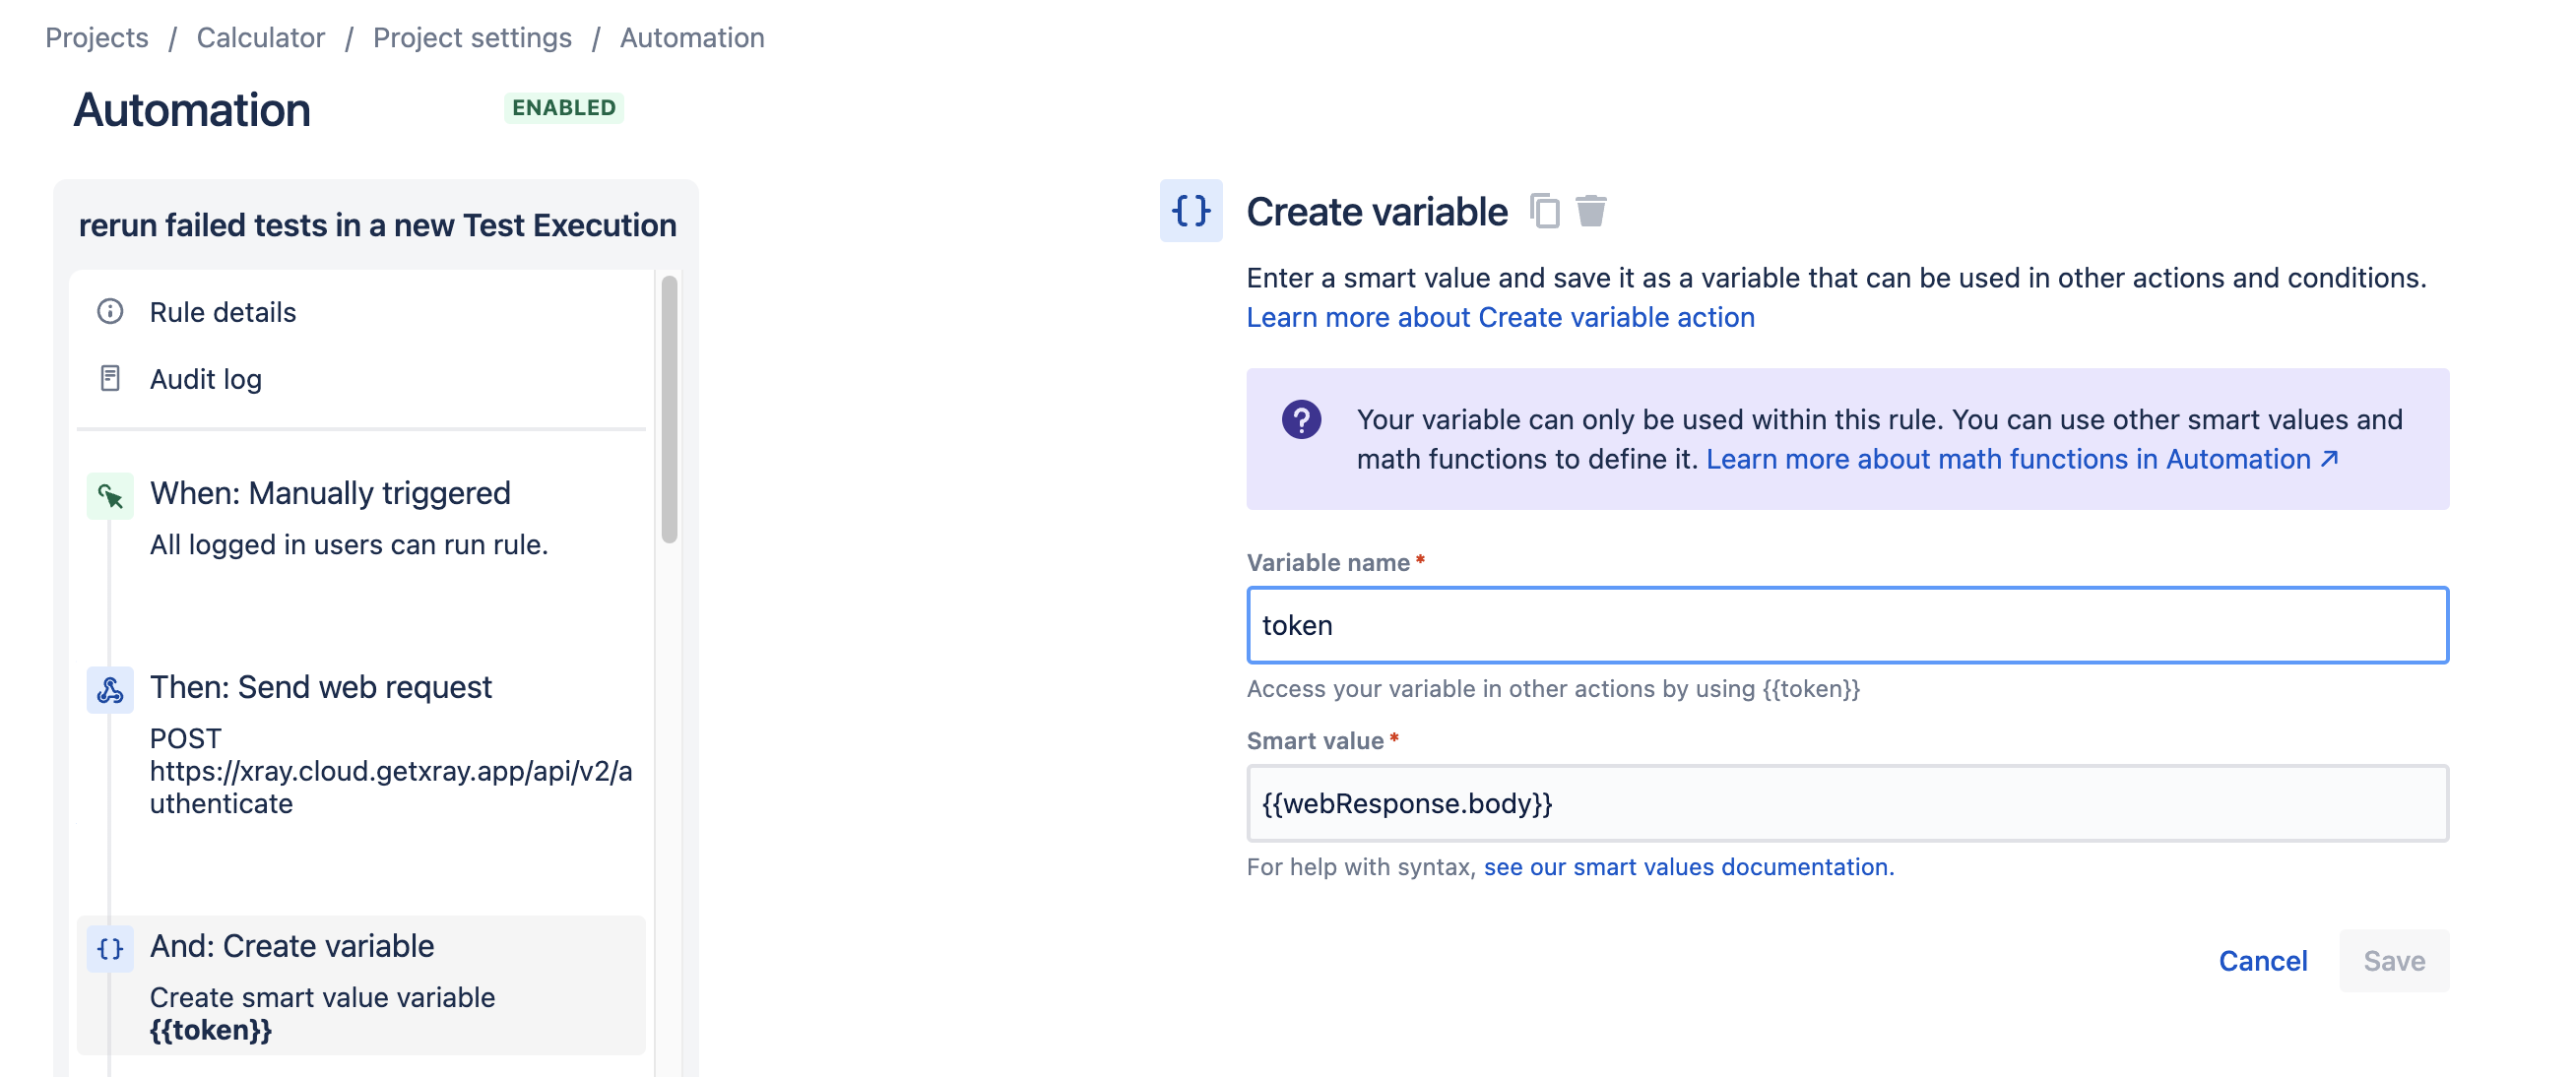The width and height of the screenshot is (2576, 1077).
Task: Click the 'Access your variable in other actions' hint text
Action: [x=1553, y=689]
